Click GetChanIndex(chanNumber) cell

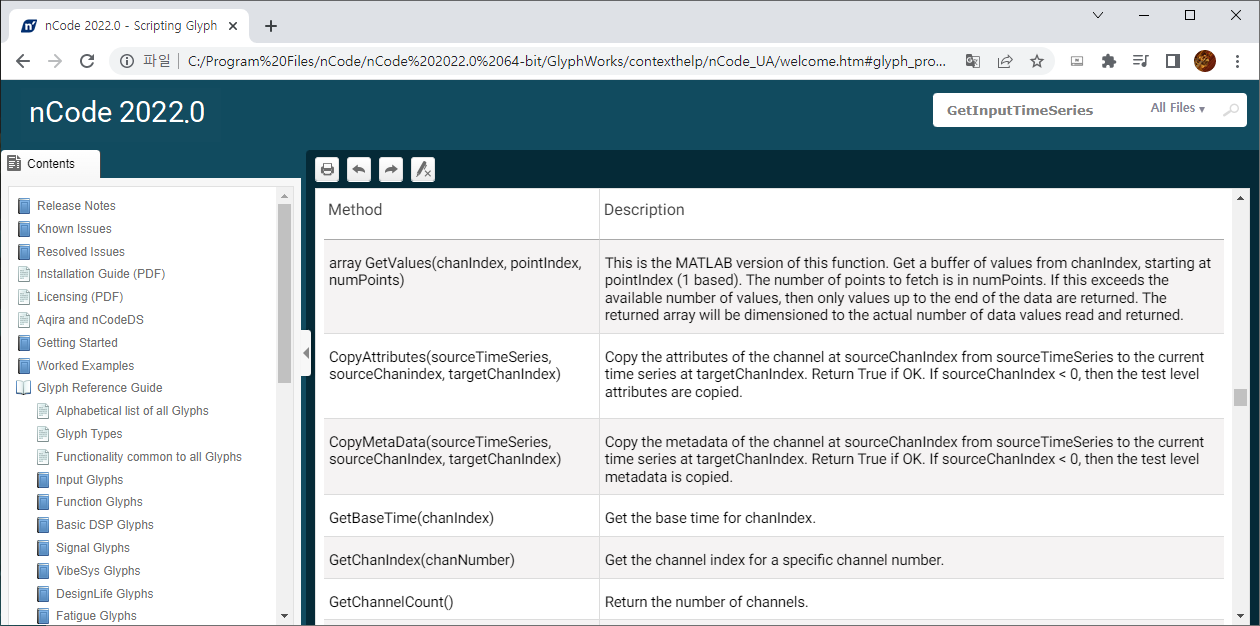(461, 560)
